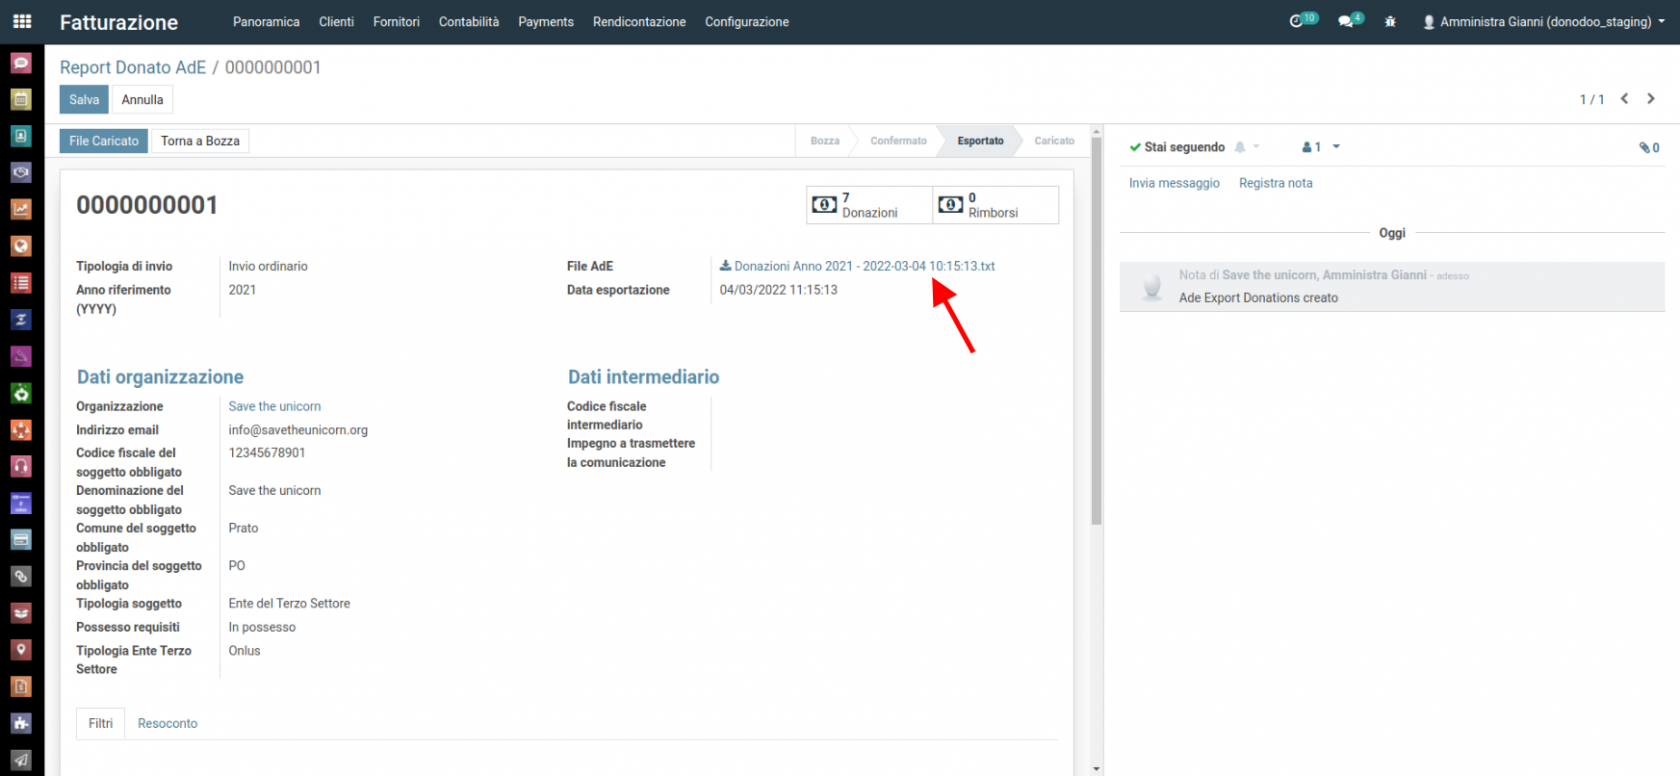The height and width of the screenshot is (776, 1680).
Task: Open the apps grid menu
Action: [x=22, y=21]
